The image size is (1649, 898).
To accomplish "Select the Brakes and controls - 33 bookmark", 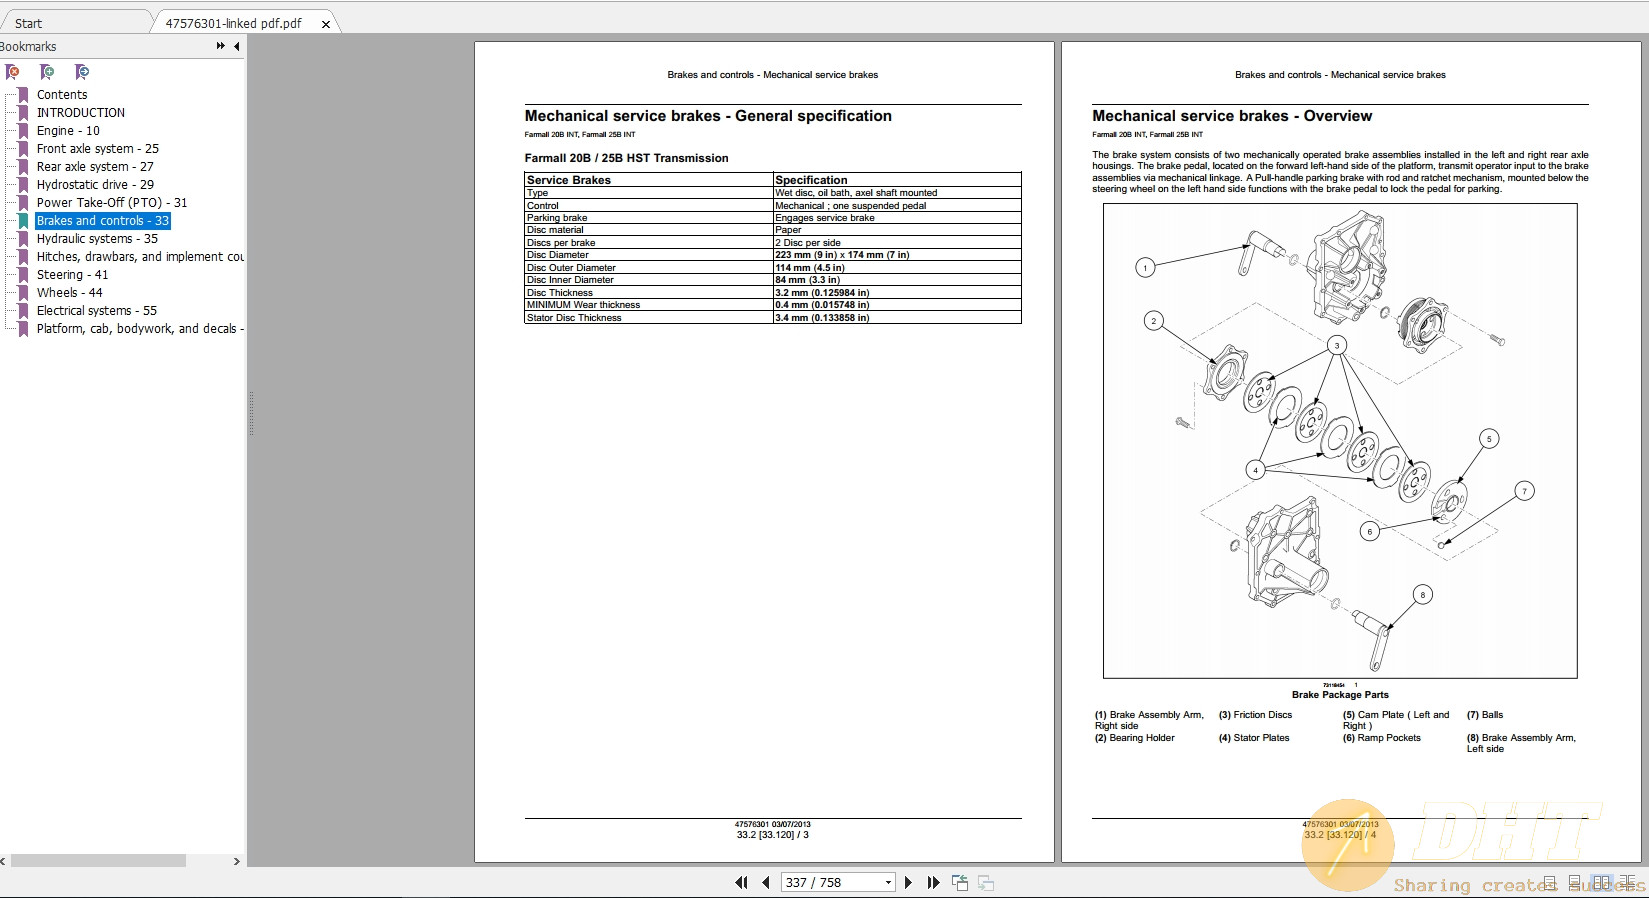I will [x=103, y=221].
